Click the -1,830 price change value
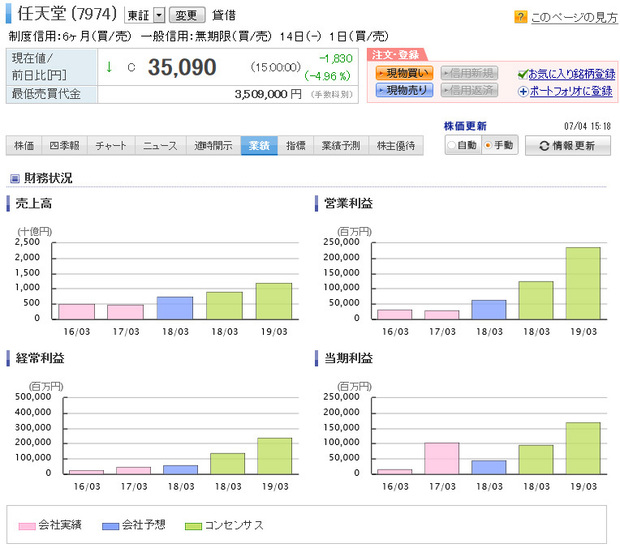The height and width of the screenshot is (548, 620). [336, 59]
